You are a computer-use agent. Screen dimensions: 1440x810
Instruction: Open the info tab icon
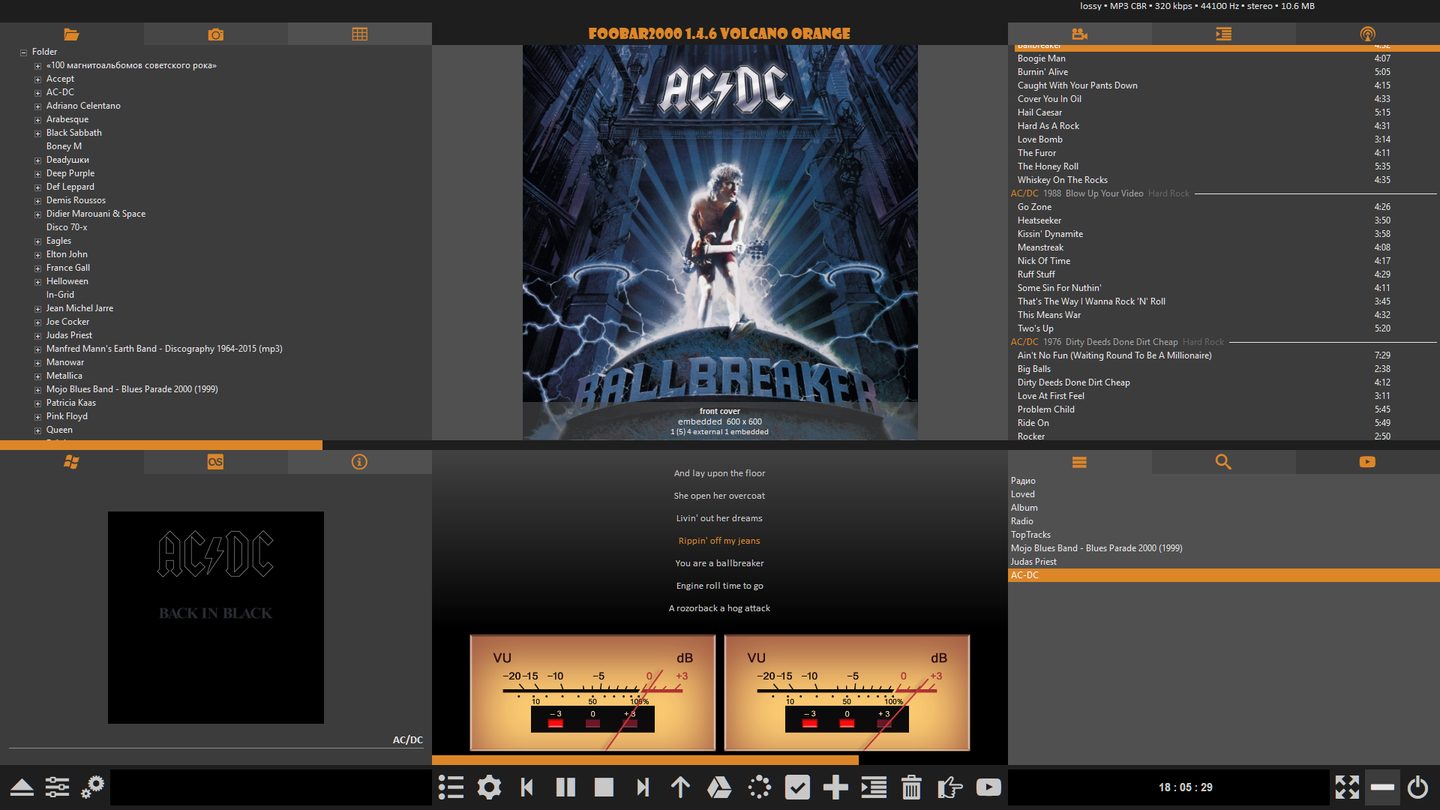[x=360, y=461]
